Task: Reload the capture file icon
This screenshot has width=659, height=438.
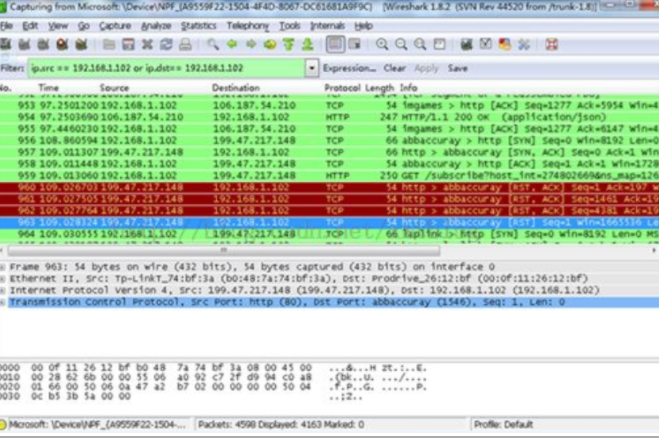Action: coord(166,45)
